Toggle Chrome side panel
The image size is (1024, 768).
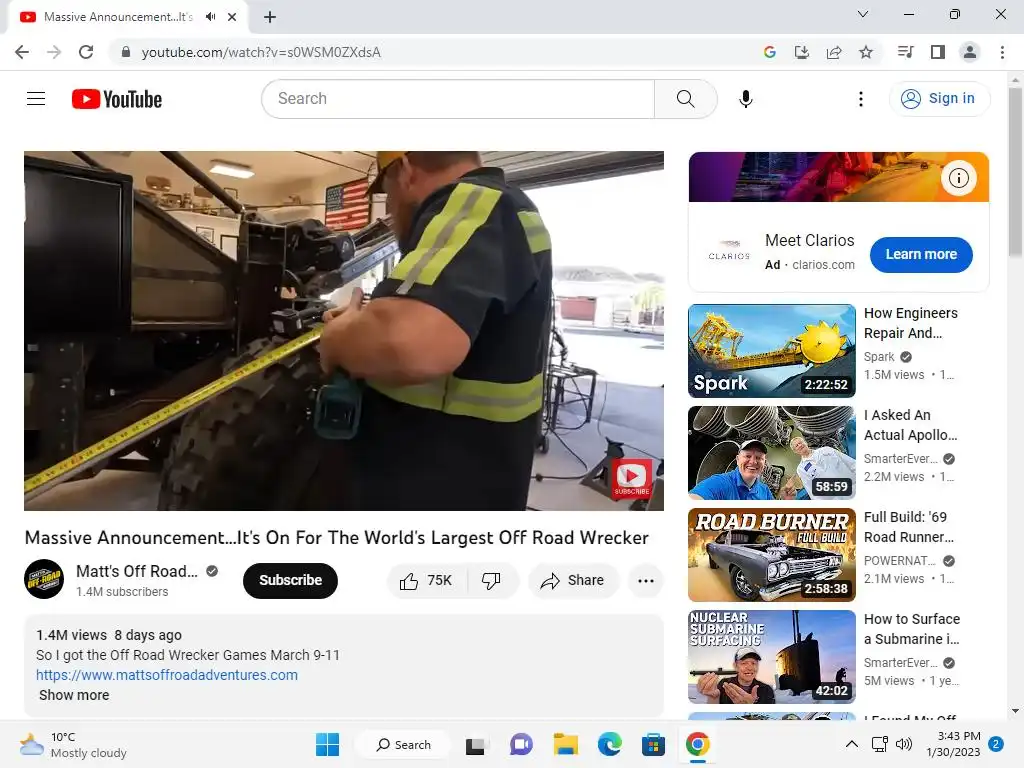pyautogui.click(x=938, y=52)
